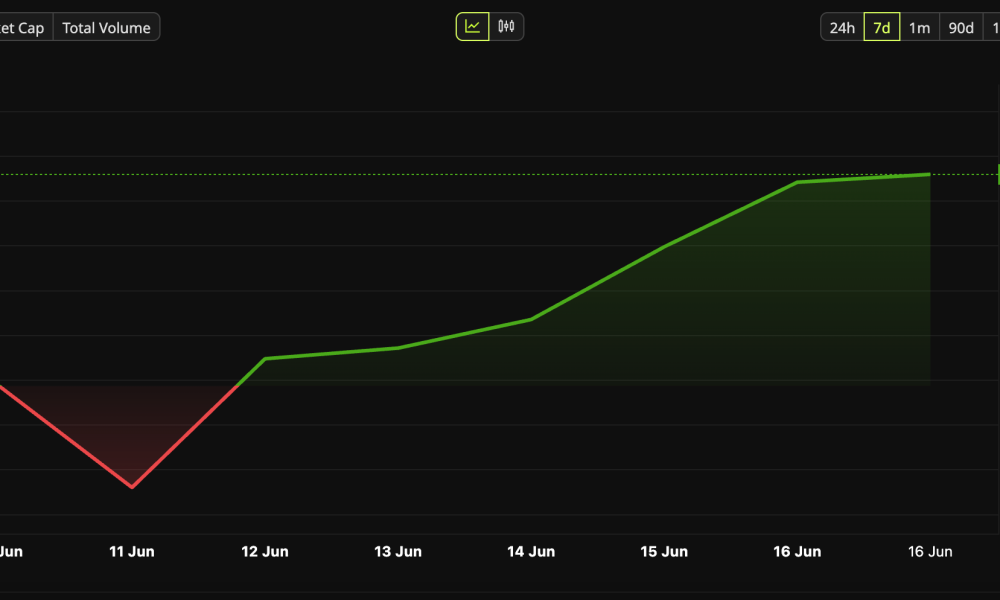Set time range to 24h
The image size is (1000, 600).
coord(842,27)
